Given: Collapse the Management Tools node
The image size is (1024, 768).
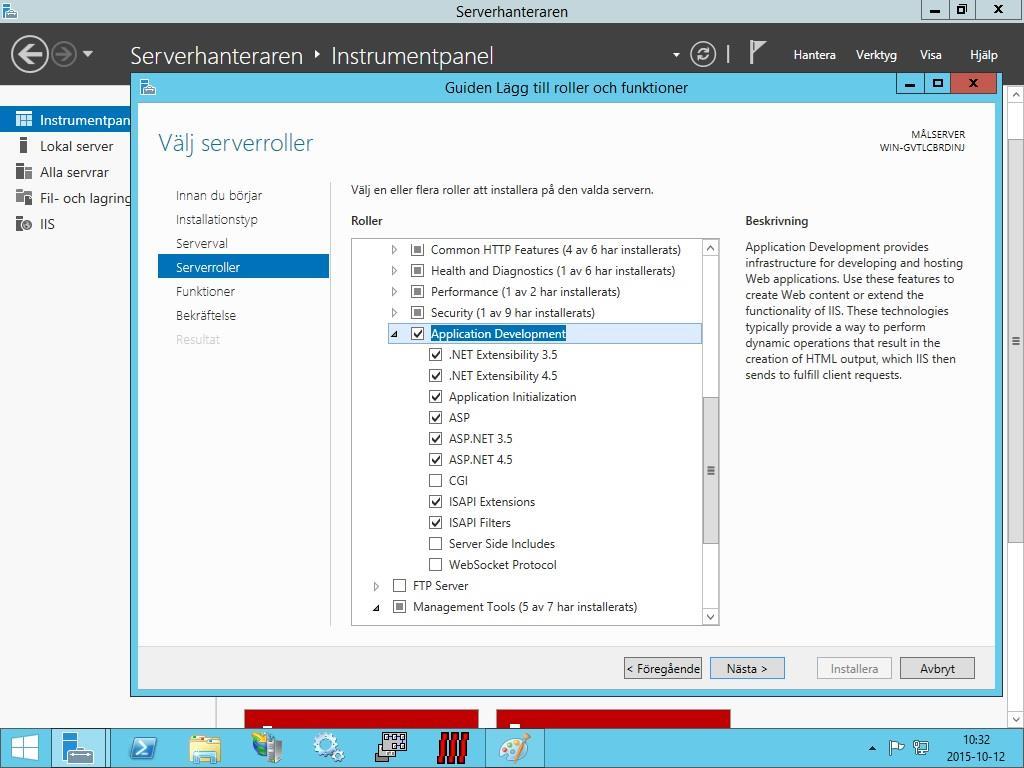Looking at the screenshot, I should [376, 607].
